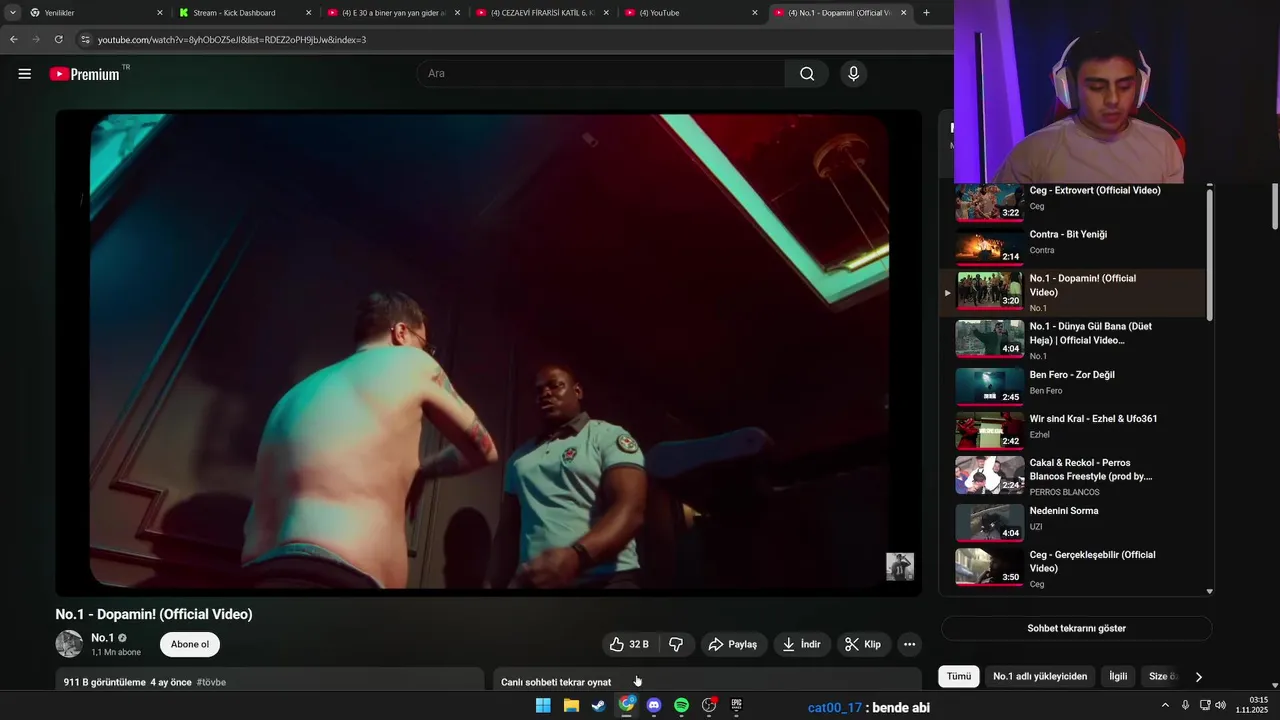Show chat replay with Sohbet tekrarını göster
The image size is (1280, 720).
1076,628
